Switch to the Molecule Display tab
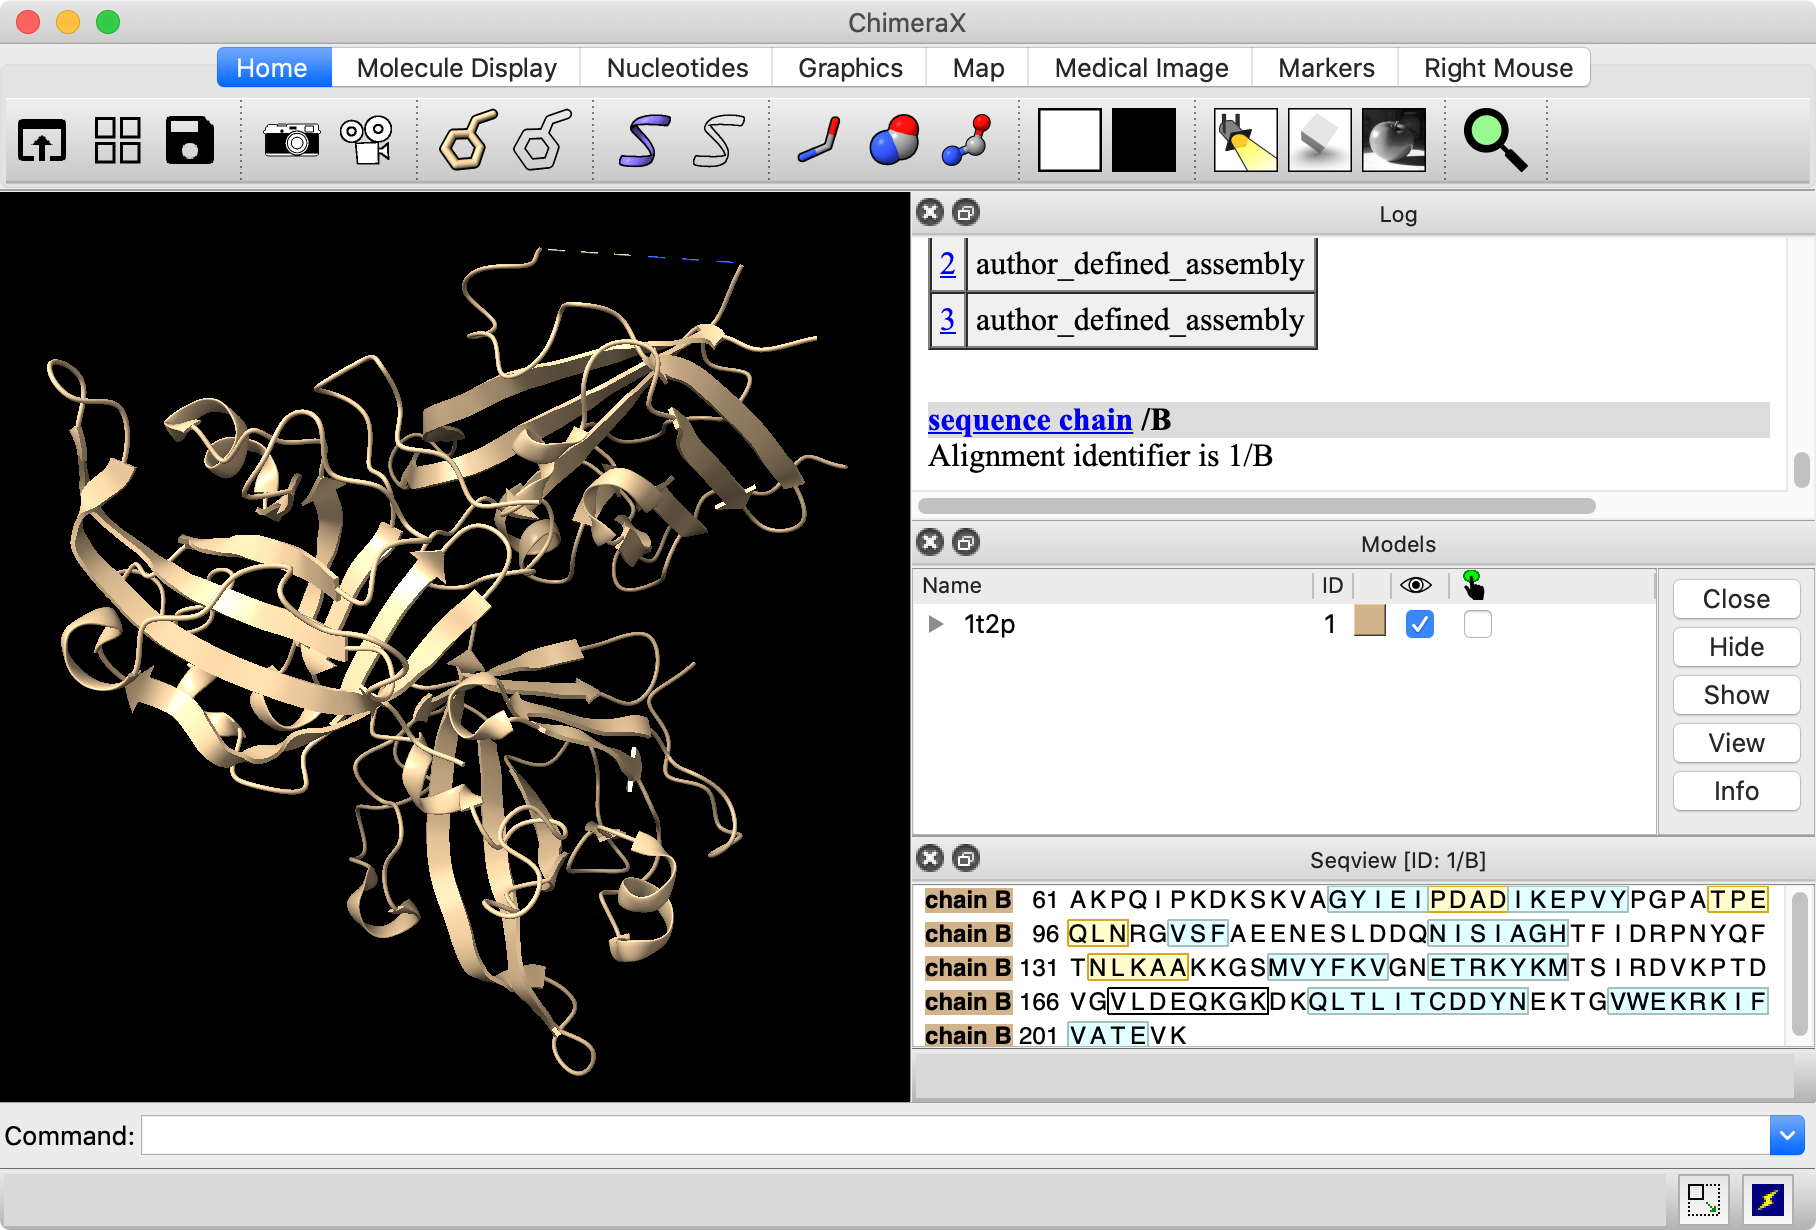This screenshot has height=1230, width=1816. click(x=456, y=68)
